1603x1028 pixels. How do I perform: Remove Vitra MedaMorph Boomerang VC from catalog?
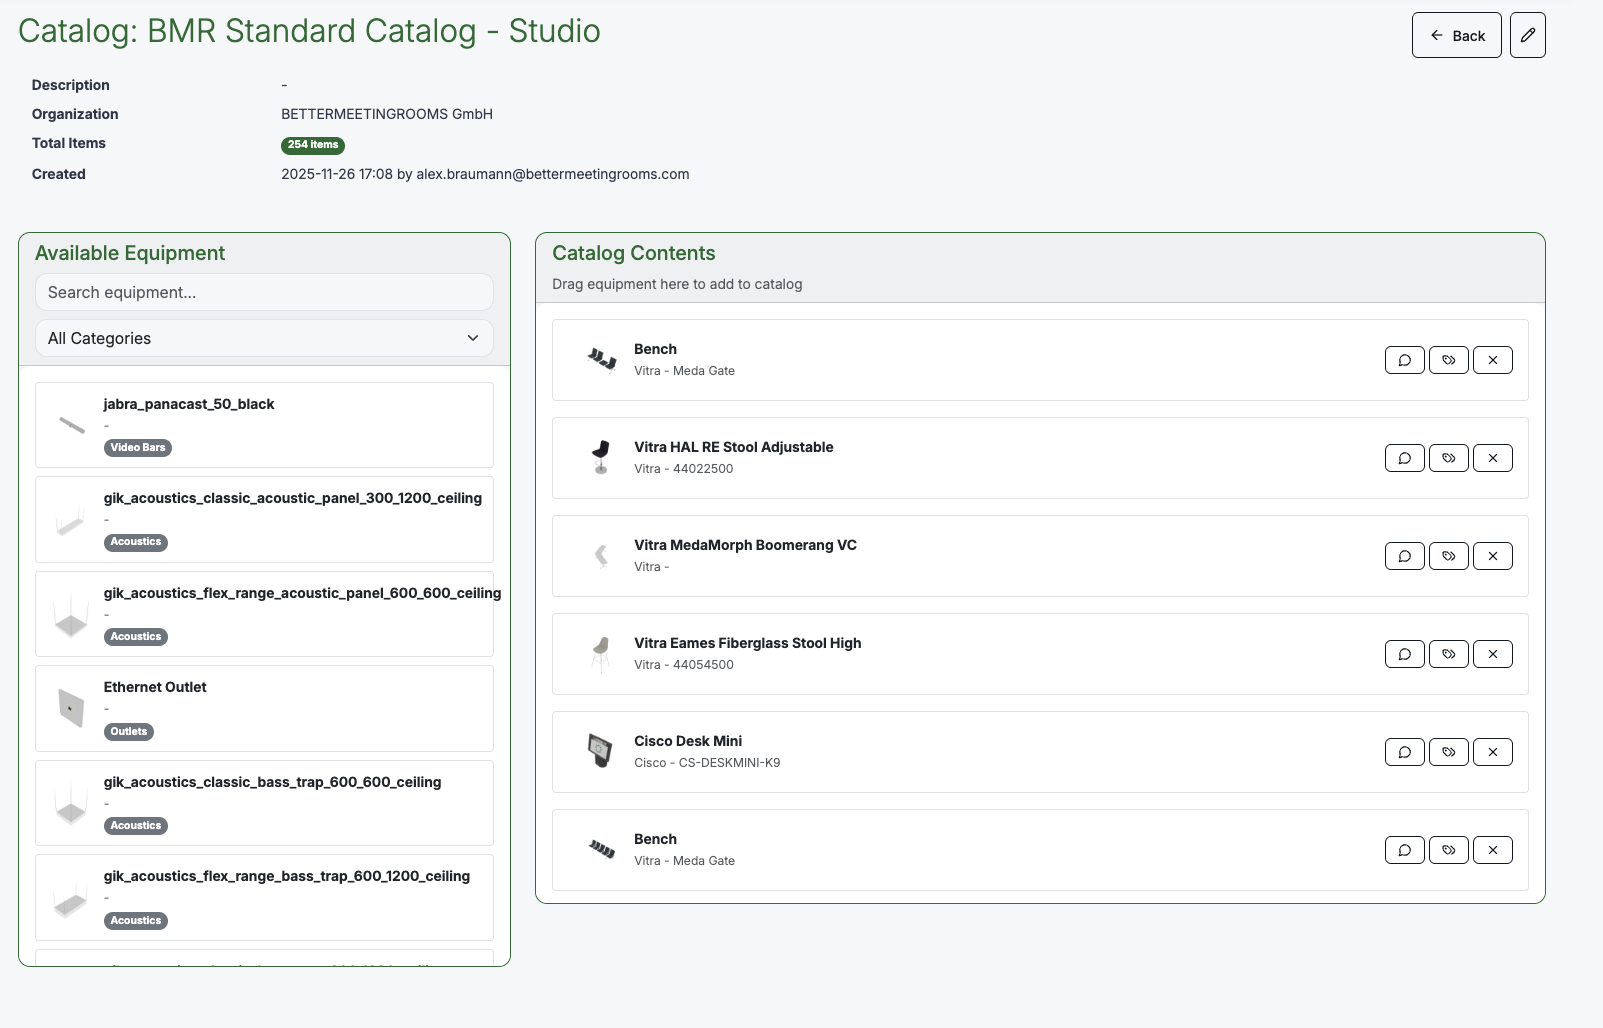click(x=1492, y=556)
